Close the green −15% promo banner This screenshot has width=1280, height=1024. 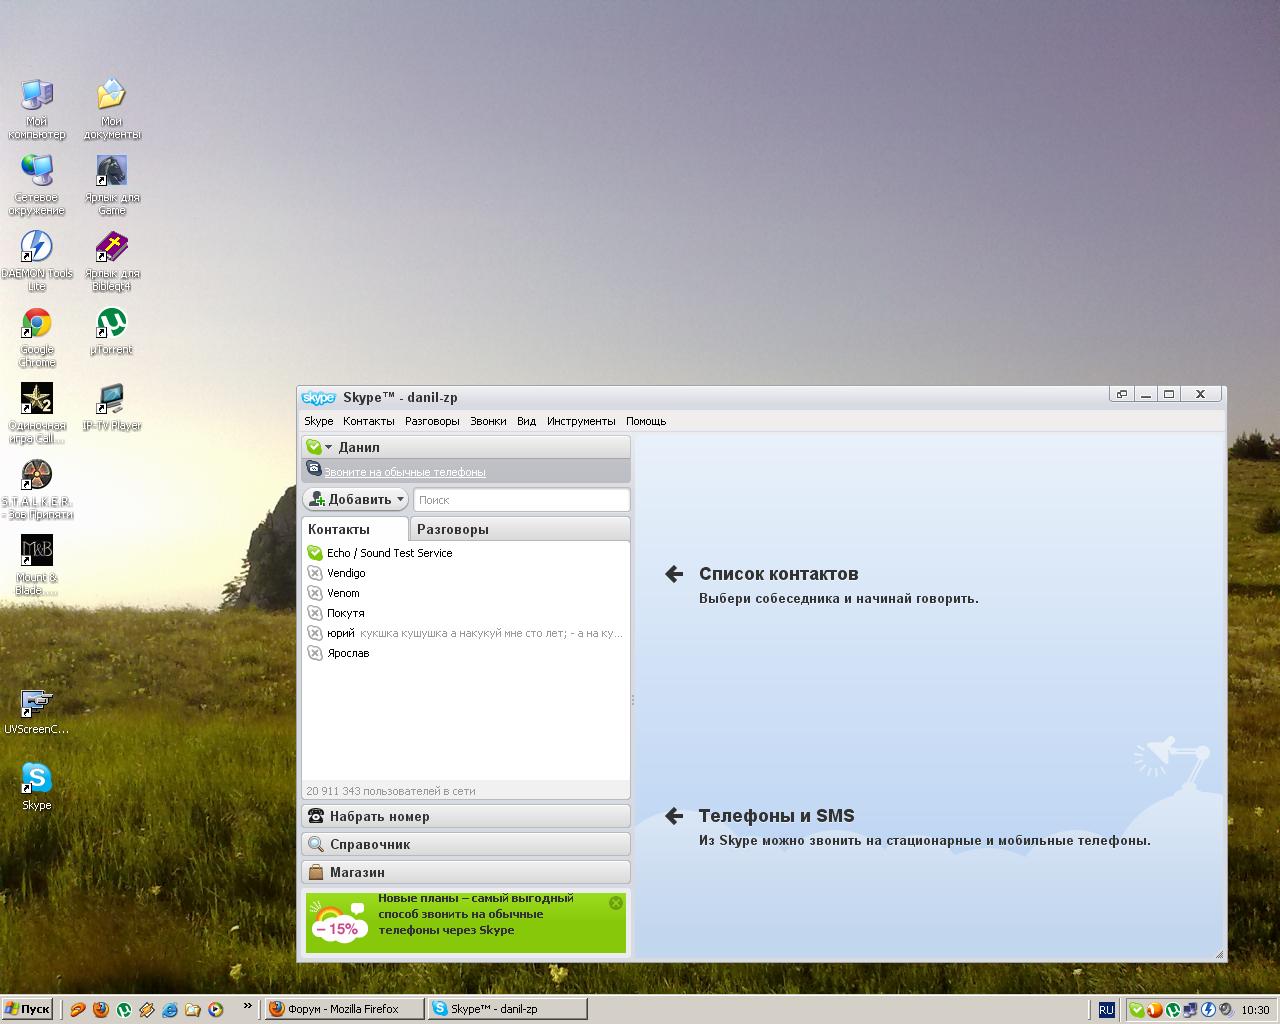(616, 902)
